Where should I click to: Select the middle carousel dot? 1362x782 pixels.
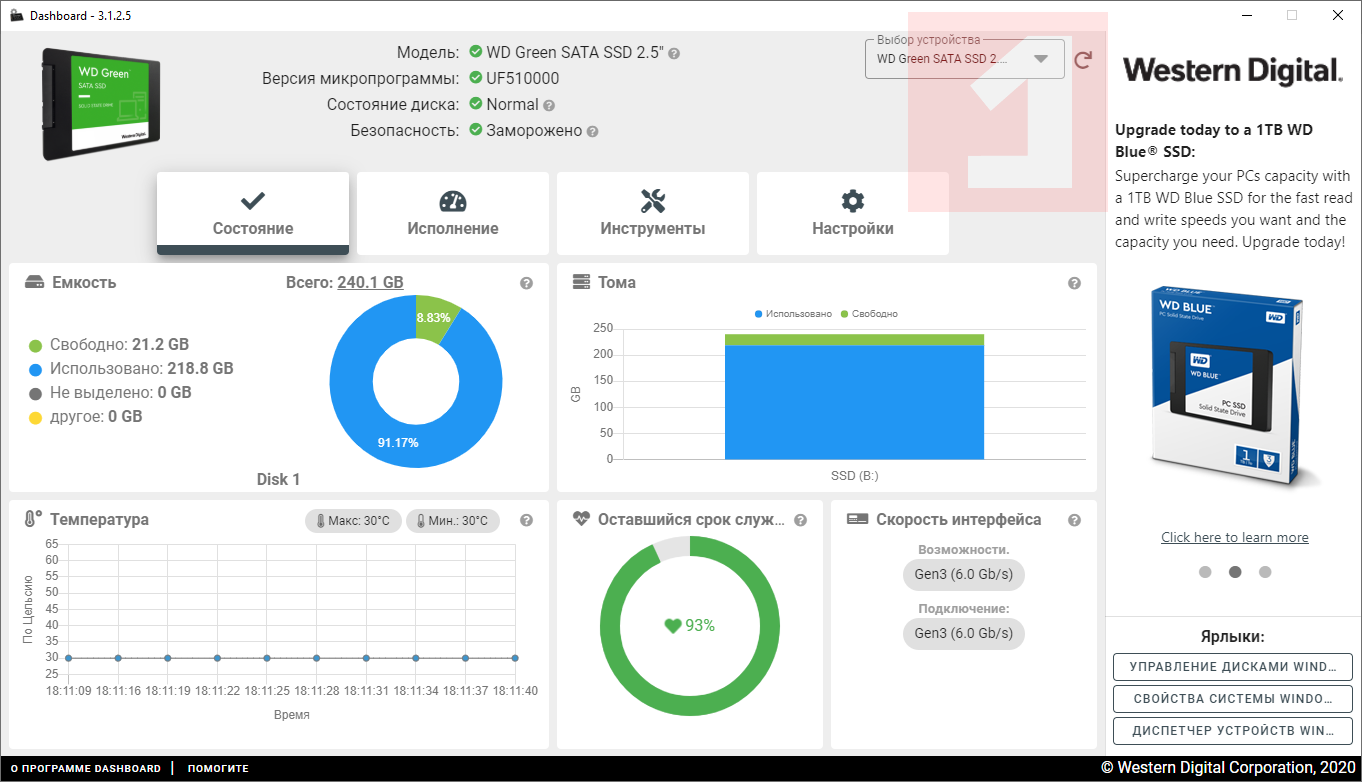click(x=1235, y=572)
